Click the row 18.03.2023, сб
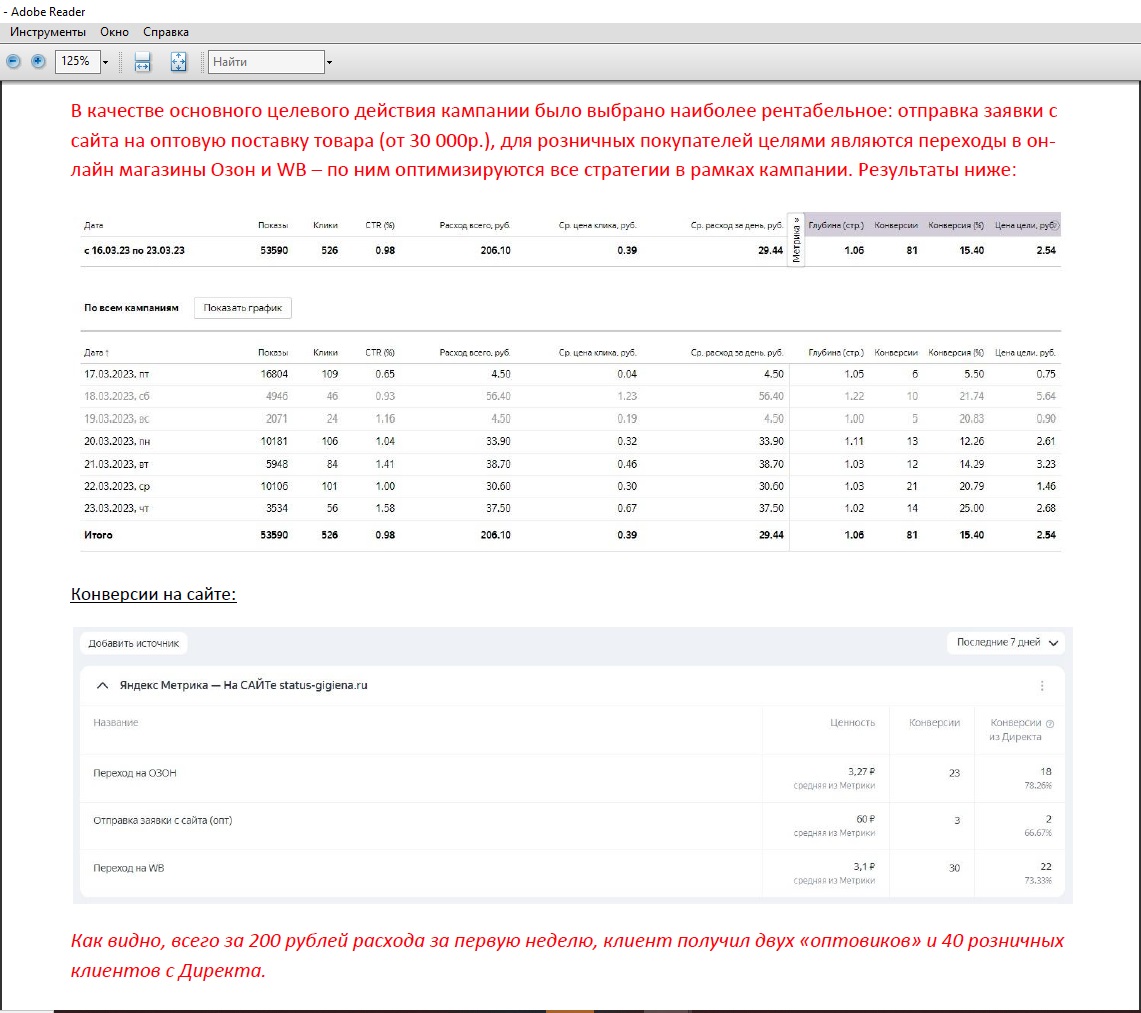This screenshot has width=1141, height=1013. coord(570,397)
